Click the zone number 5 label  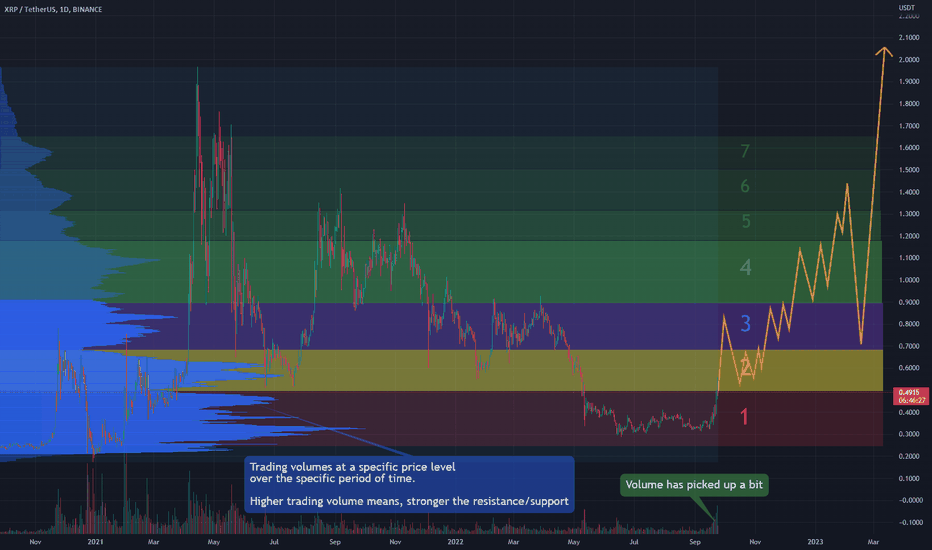pyautogui.click(x=746, y=221)
